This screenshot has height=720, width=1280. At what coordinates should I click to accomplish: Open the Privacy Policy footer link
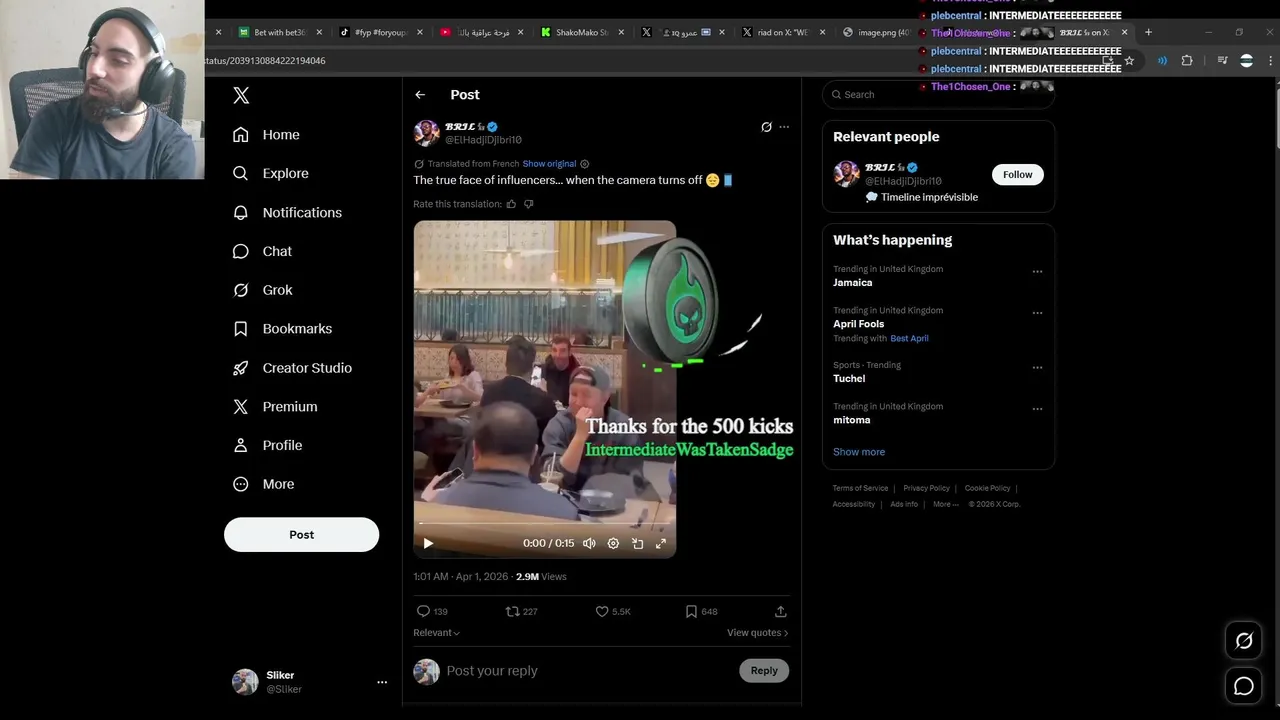click(926, 488)
